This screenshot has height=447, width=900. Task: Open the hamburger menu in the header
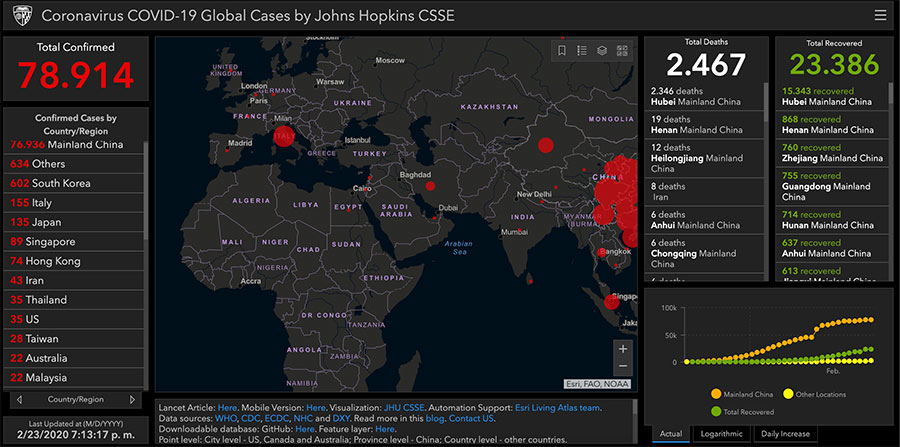tap(880, 15)
